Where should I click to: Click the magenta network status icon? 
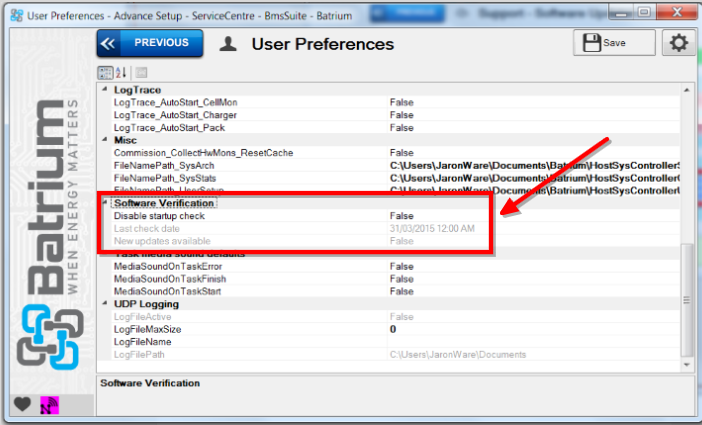pos(49,405)
